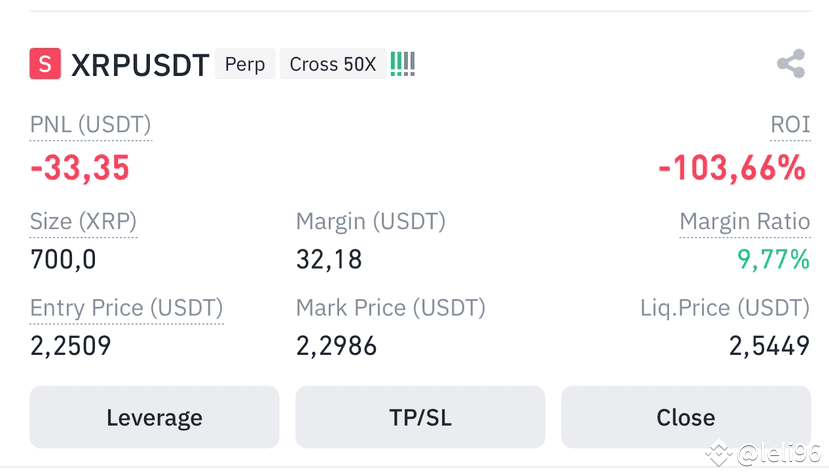Tap the Entry Price (USDT) label
The image size is (829, 476).
127,308
